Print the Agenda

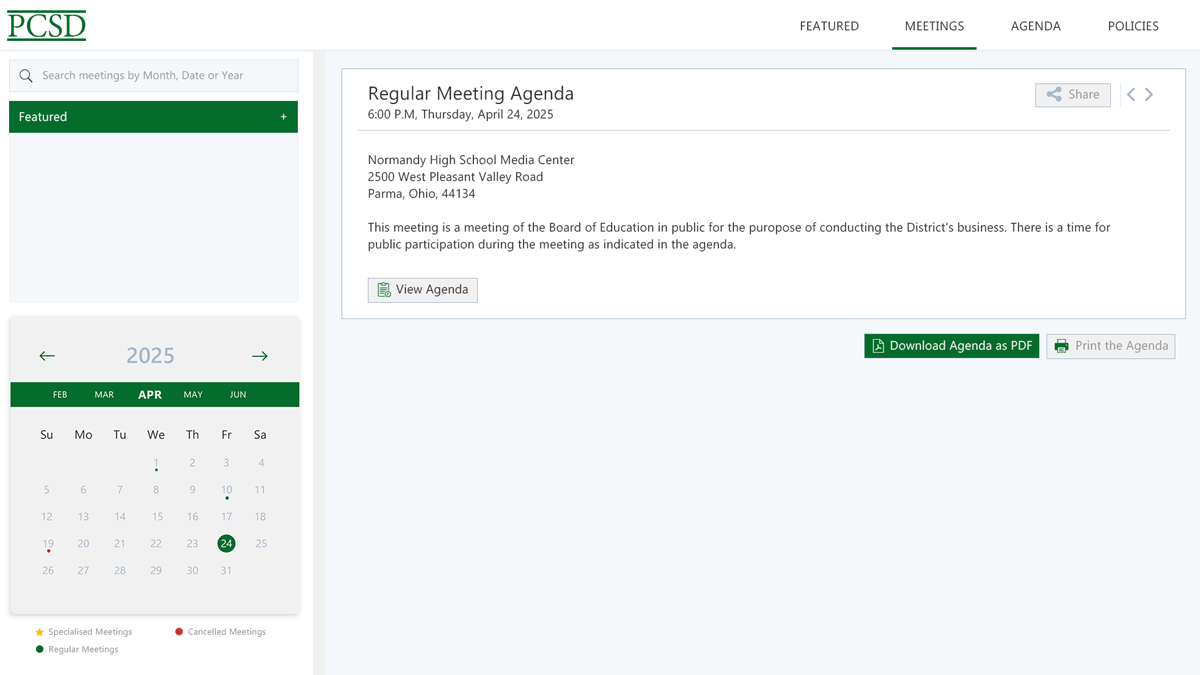1110,346
